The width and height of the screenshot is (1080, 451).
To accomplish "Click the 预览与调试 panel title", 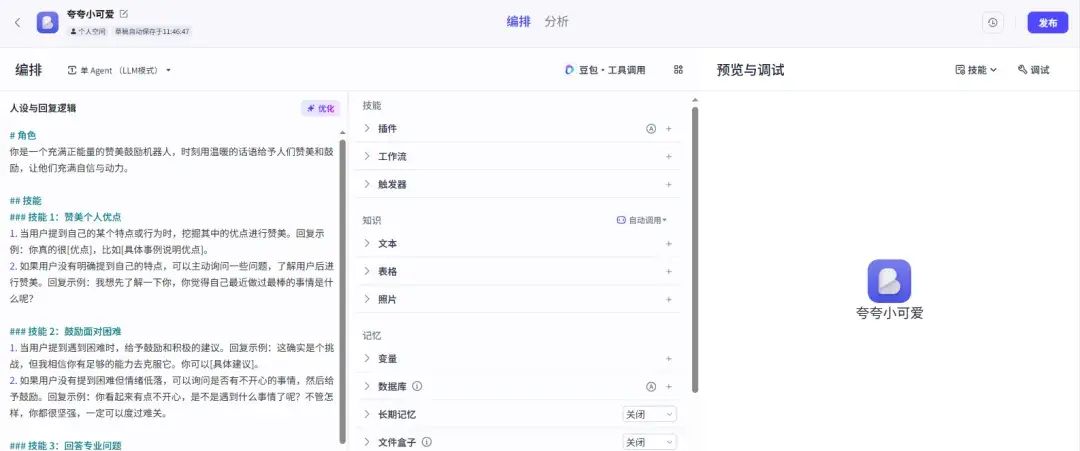I will click(750, 70).
